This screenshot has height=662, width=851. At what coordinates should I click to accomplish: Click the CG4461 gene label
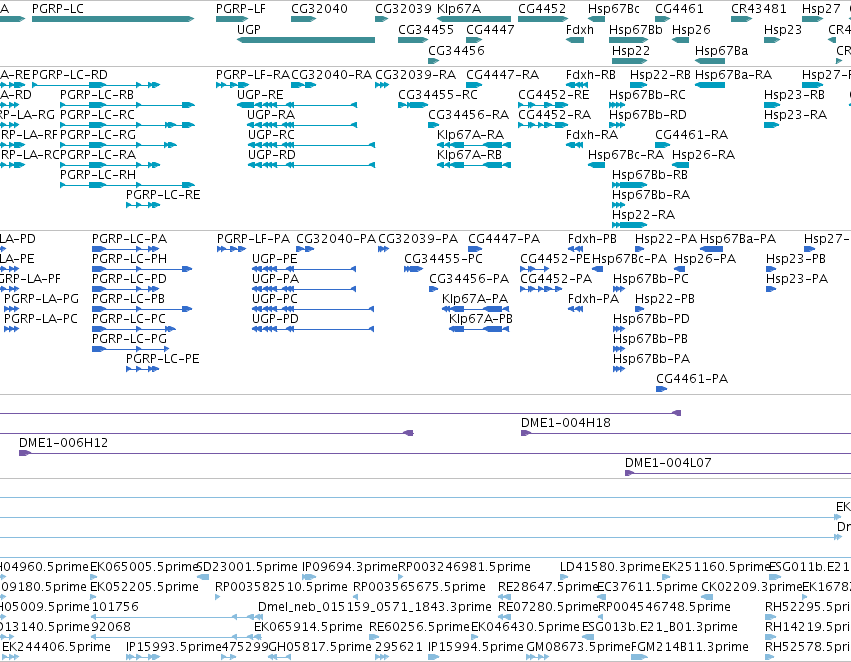coord(679,9)
